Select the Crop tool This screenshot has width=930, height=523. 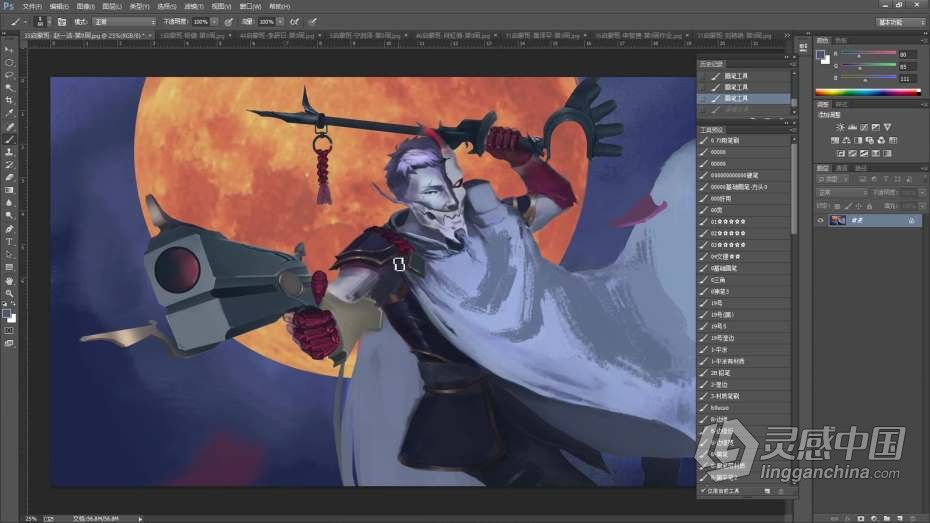[x=9, y=101]
